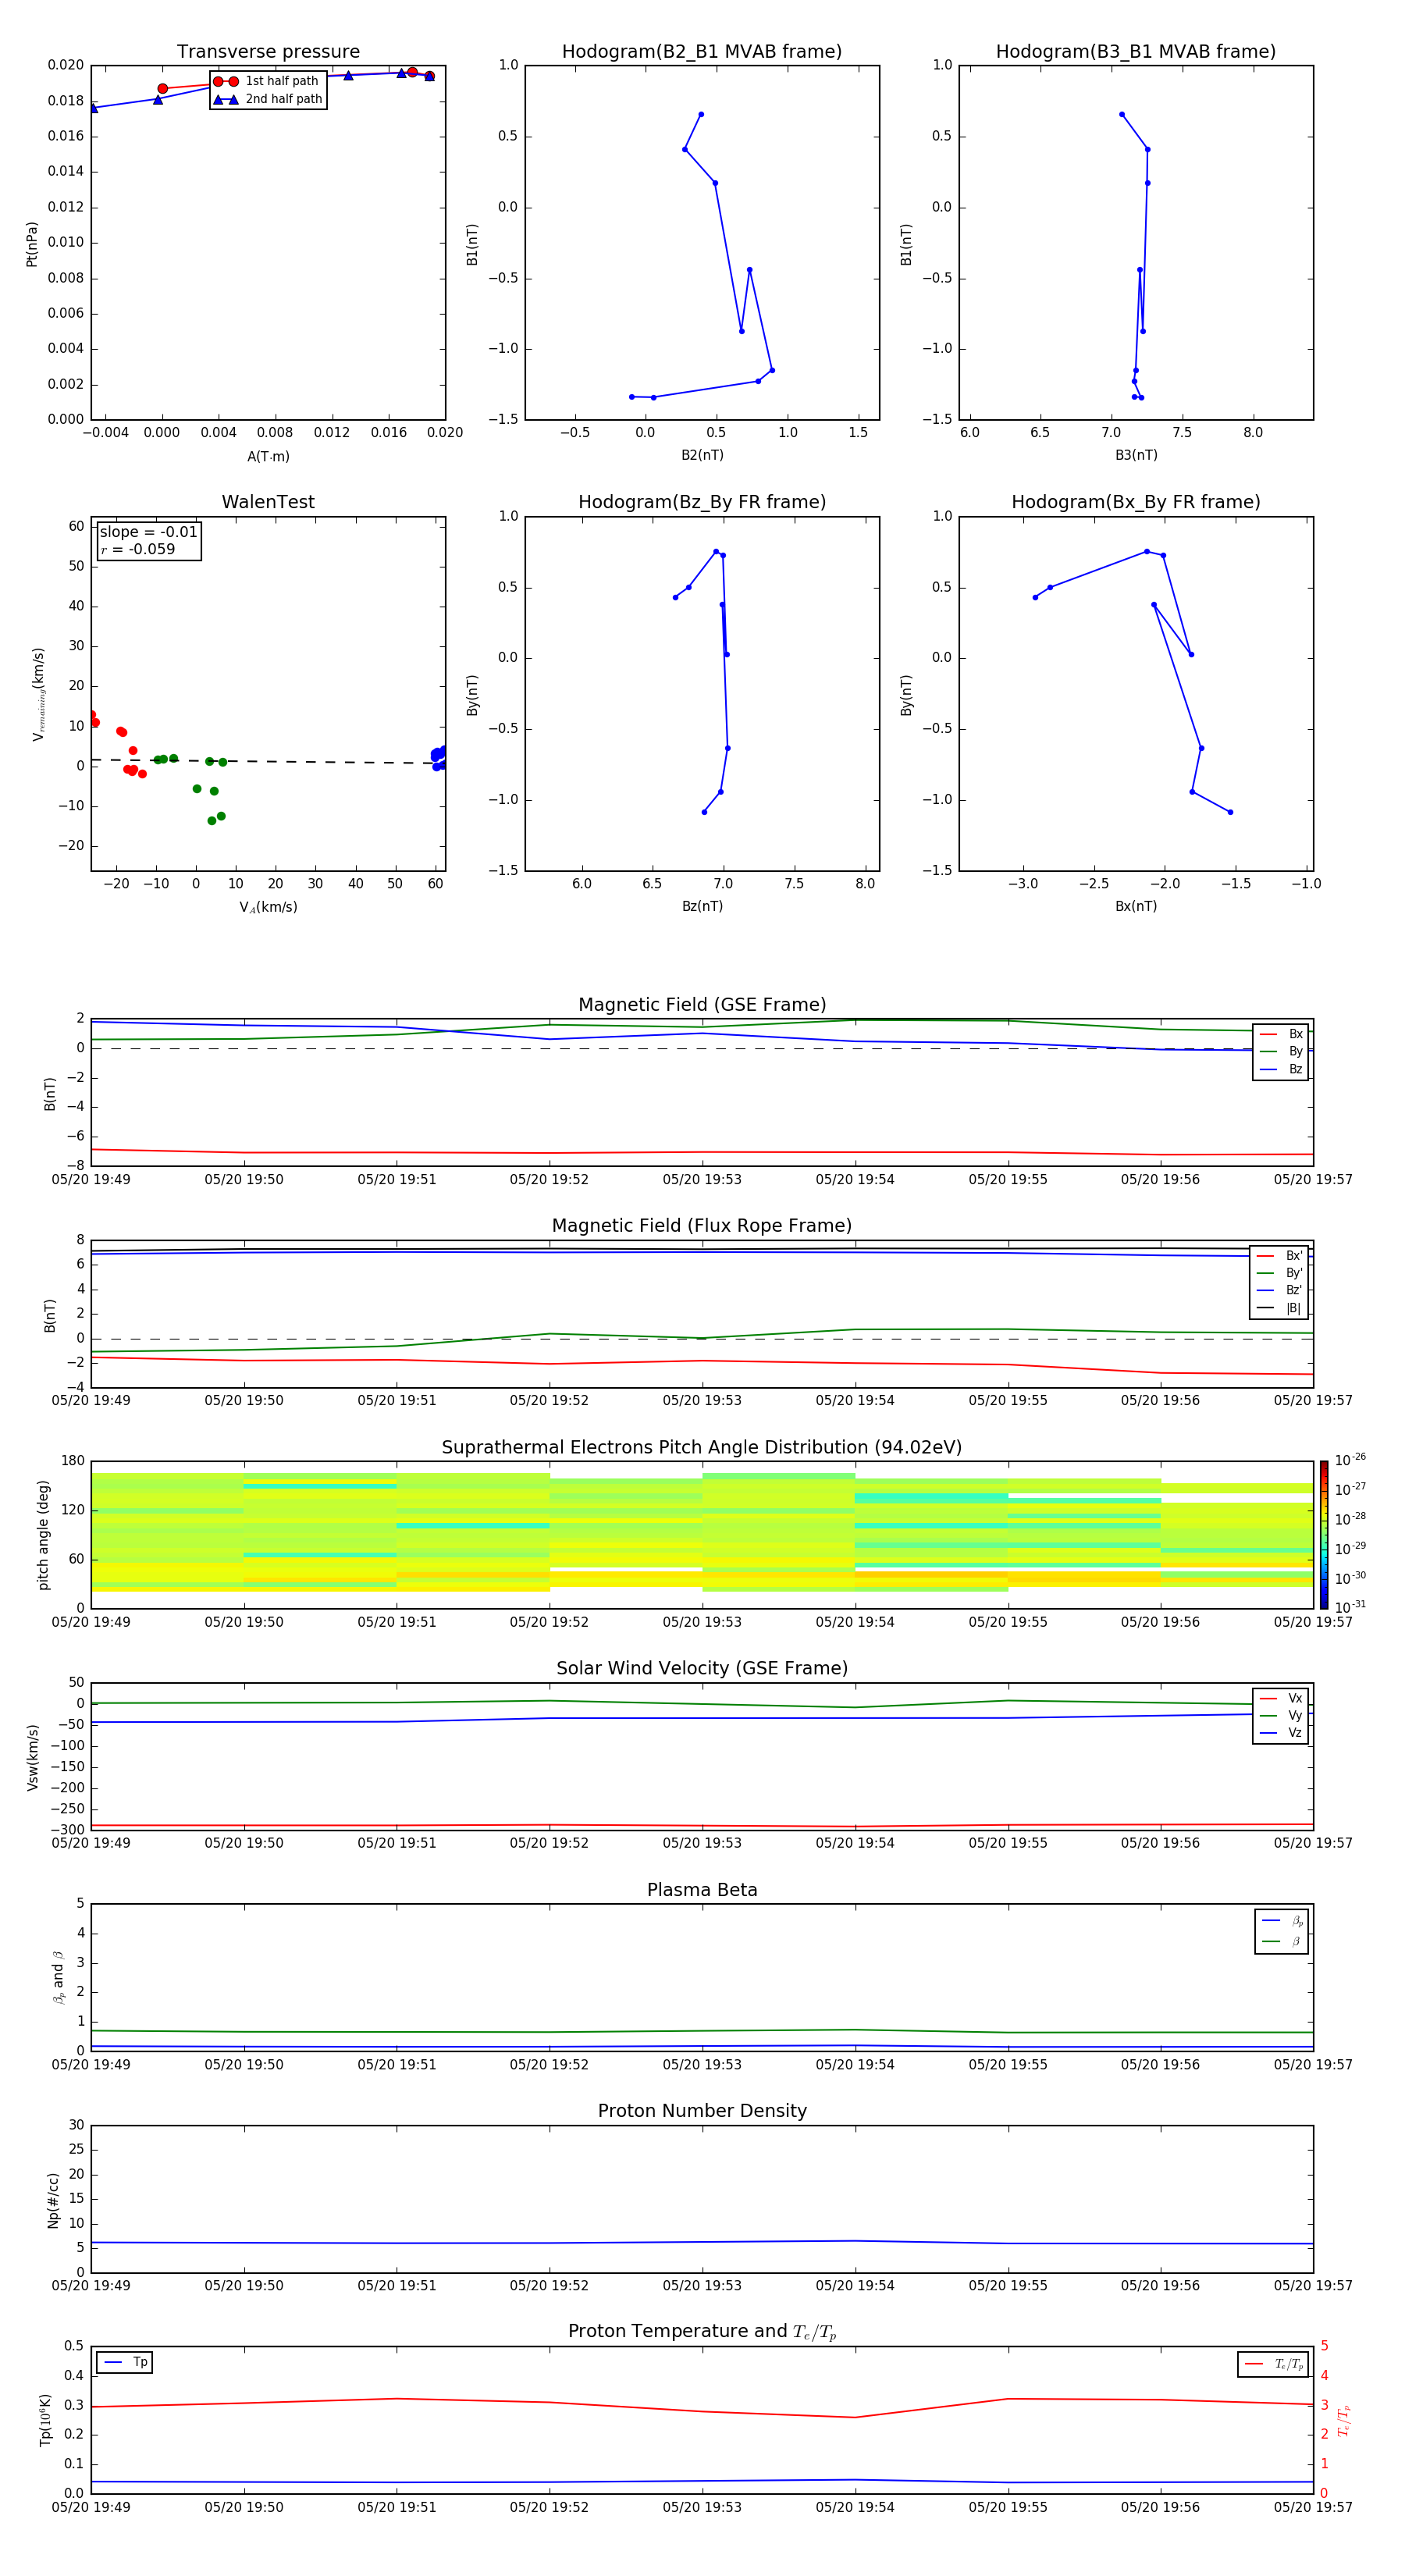
Task: Click the 'Magnetic Field (Flux Rope Frame)' title
Action: pyautogui.click(x=702, y=1226)
